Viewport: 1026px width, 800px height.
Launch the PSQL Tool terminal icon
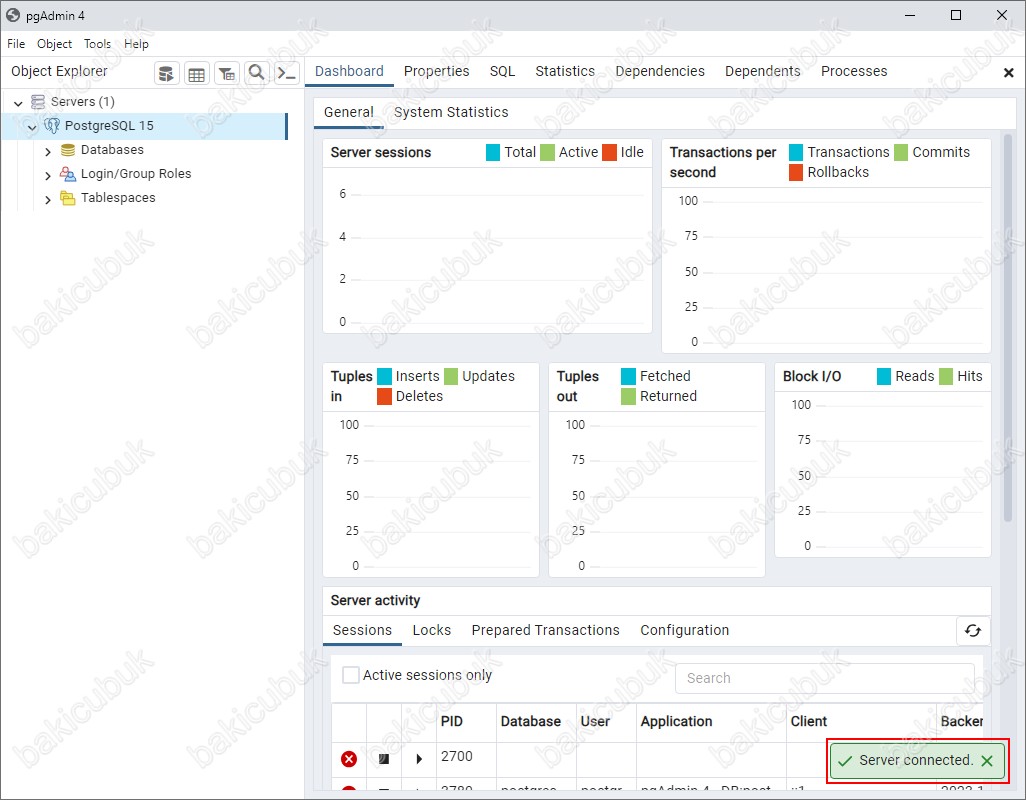pyautogui.click(x=287, y=73)
